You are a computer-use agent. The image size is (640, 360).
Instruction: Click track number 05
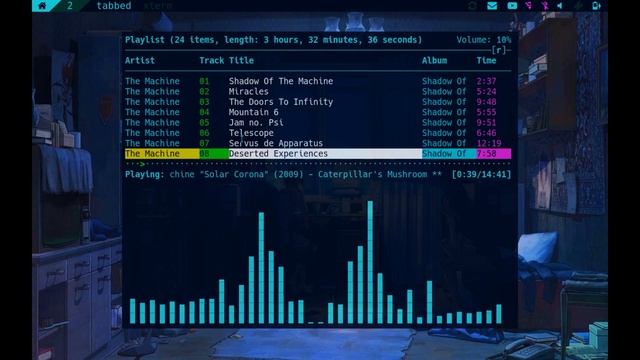point(204,122)
